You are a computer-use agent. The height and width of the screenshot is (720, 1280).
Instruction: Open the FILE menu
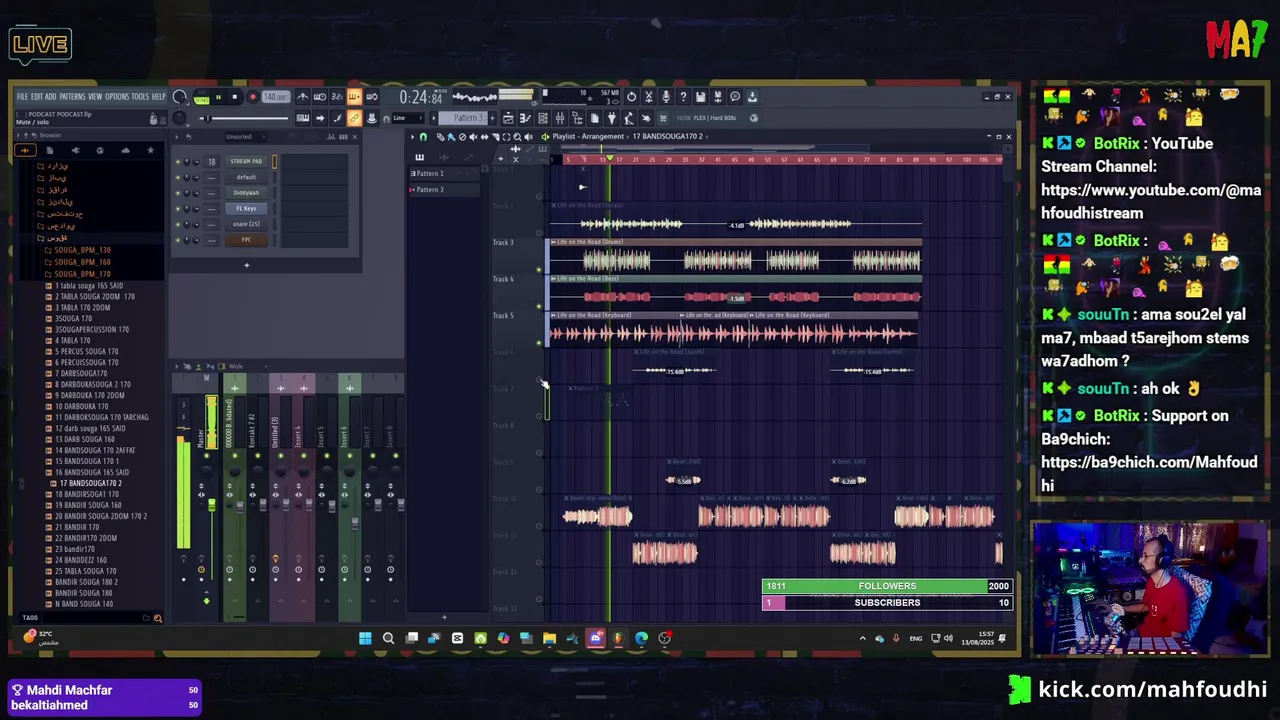click(x=22, y=97)
